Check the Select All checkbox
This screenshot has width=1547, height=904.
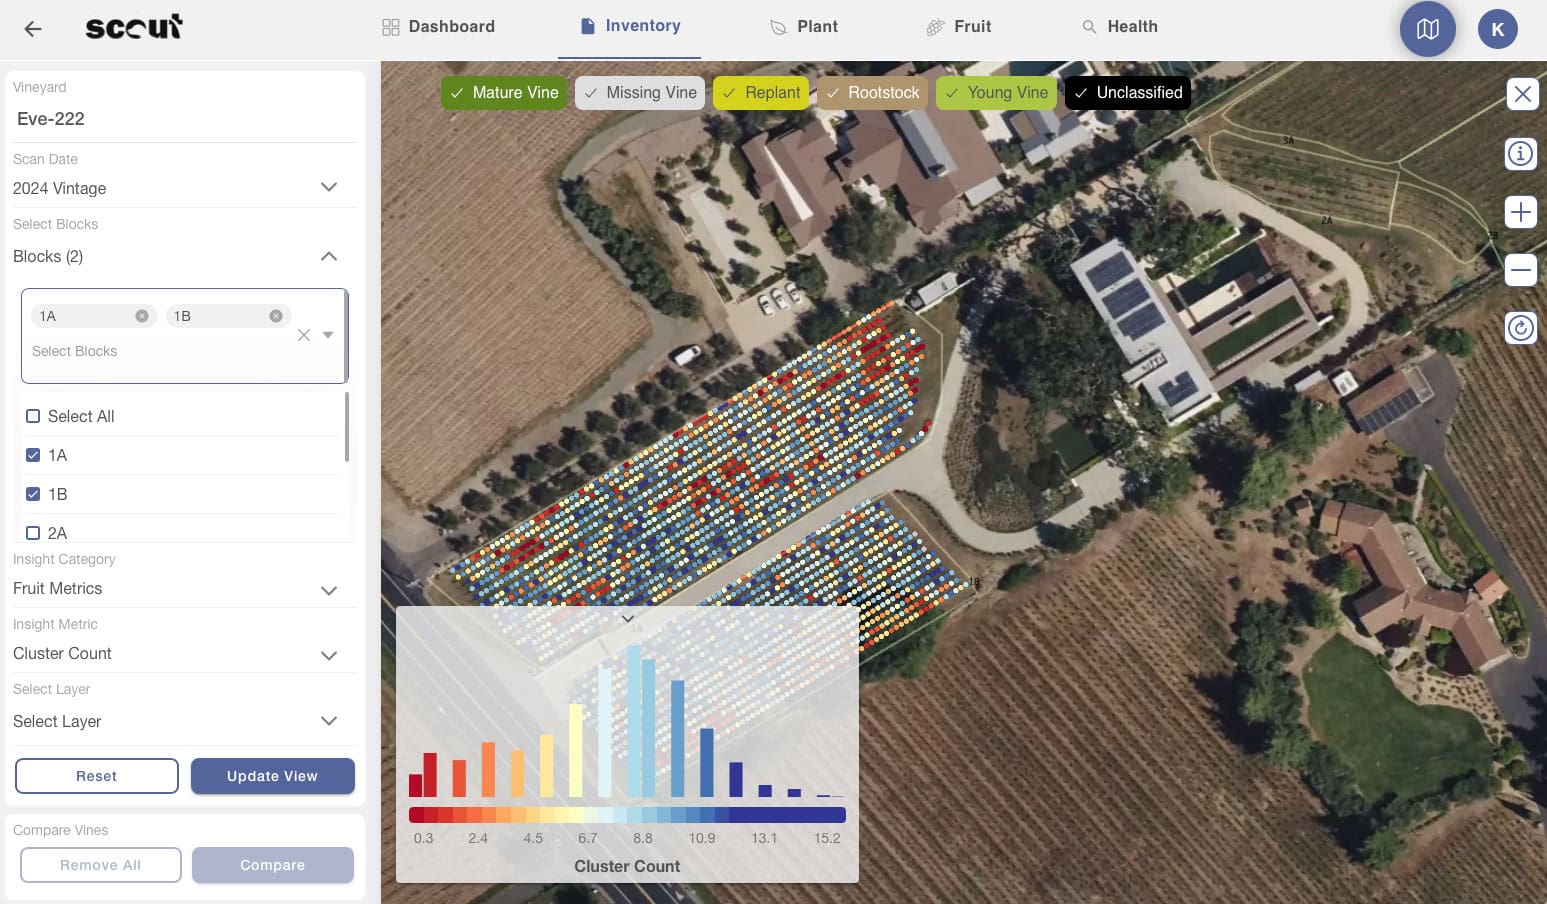(x=33, y=416)
